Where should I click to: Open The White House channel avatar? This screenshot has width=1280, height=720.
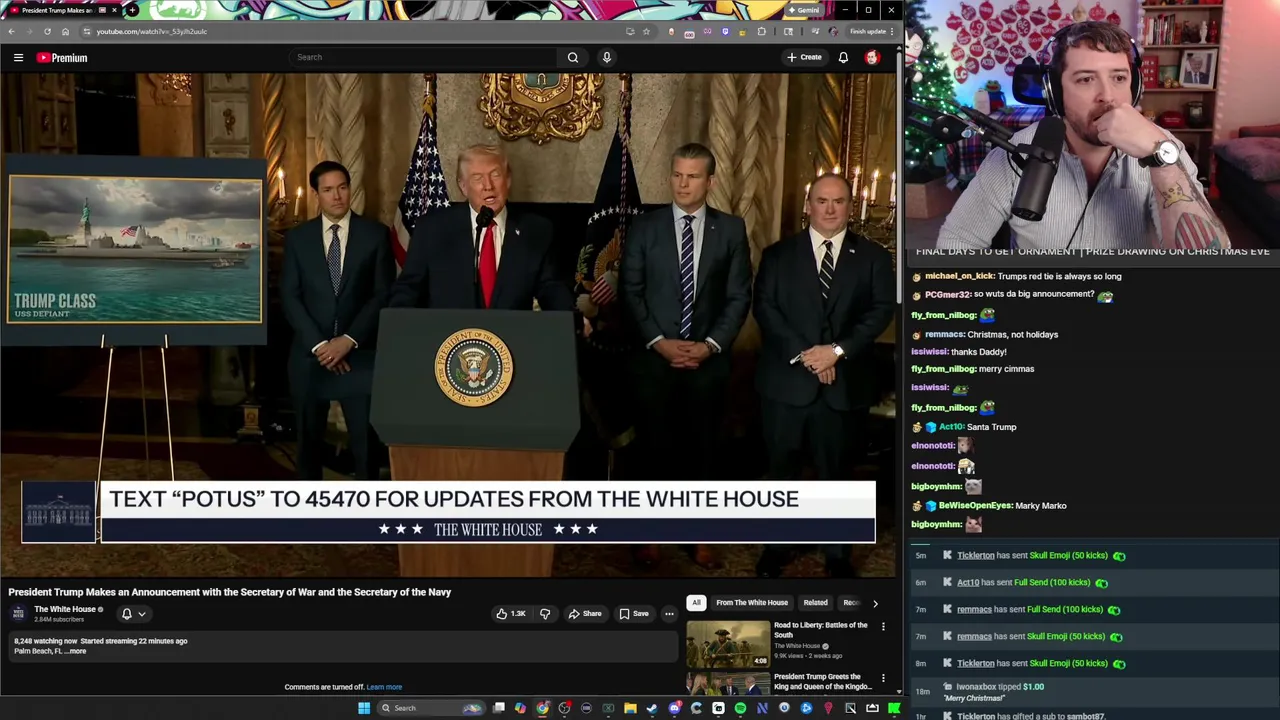coord(18,613)
